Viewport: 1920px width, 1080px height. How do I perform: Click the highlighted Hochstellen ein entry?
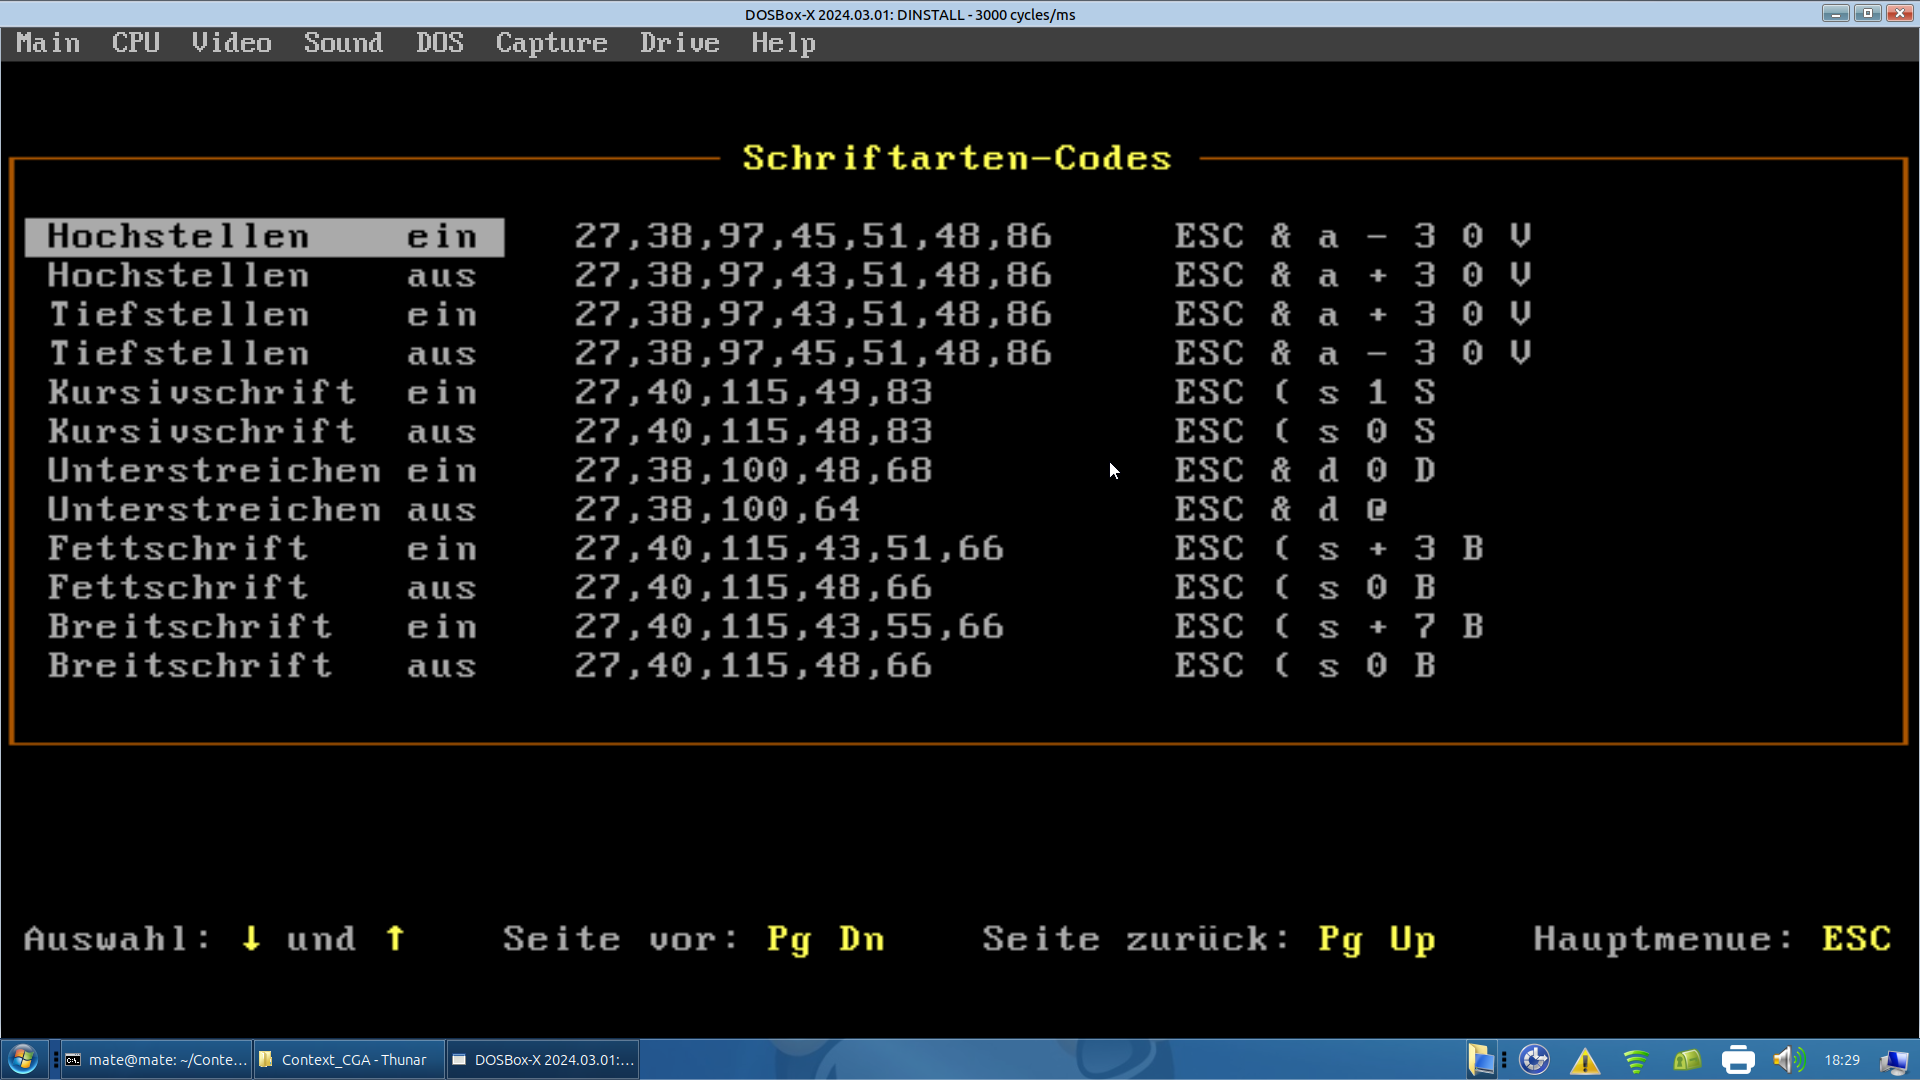[x=264, y=237]
